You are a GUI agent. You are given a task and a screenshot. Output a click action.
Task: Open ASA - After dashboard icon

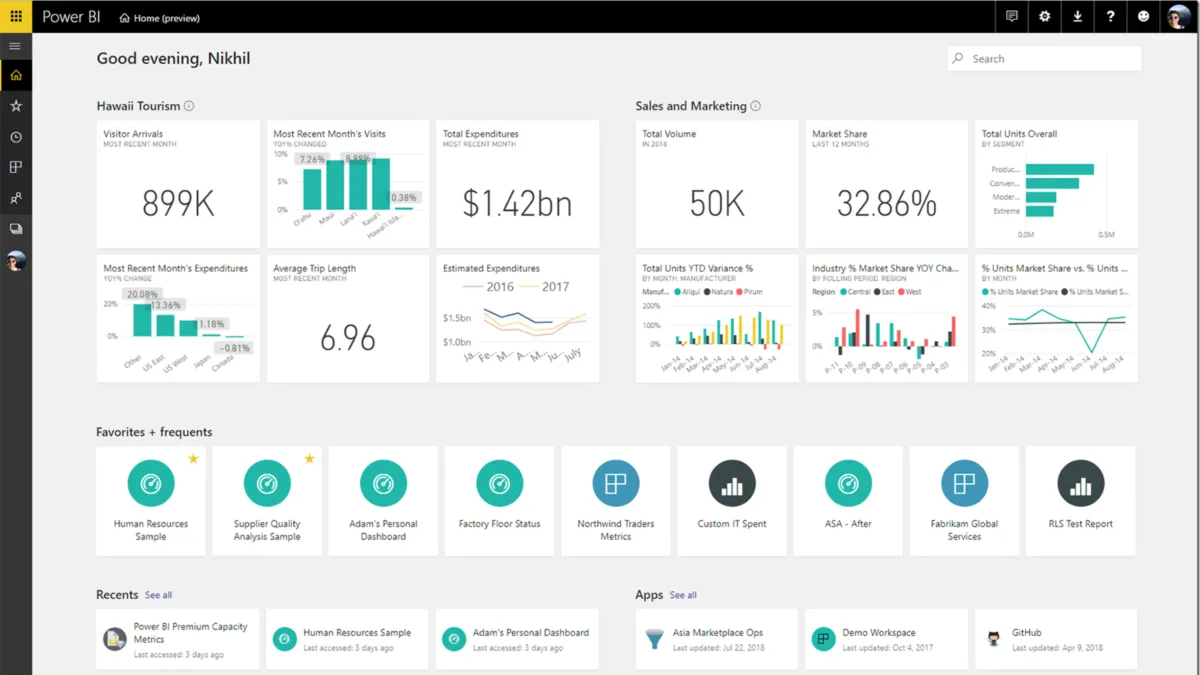click(848, 484)
